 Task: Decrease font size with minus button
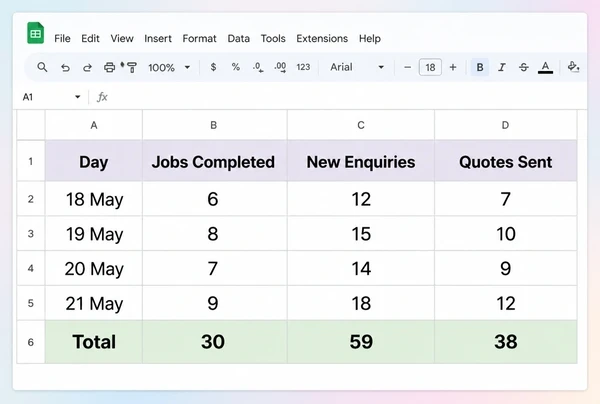408,67
